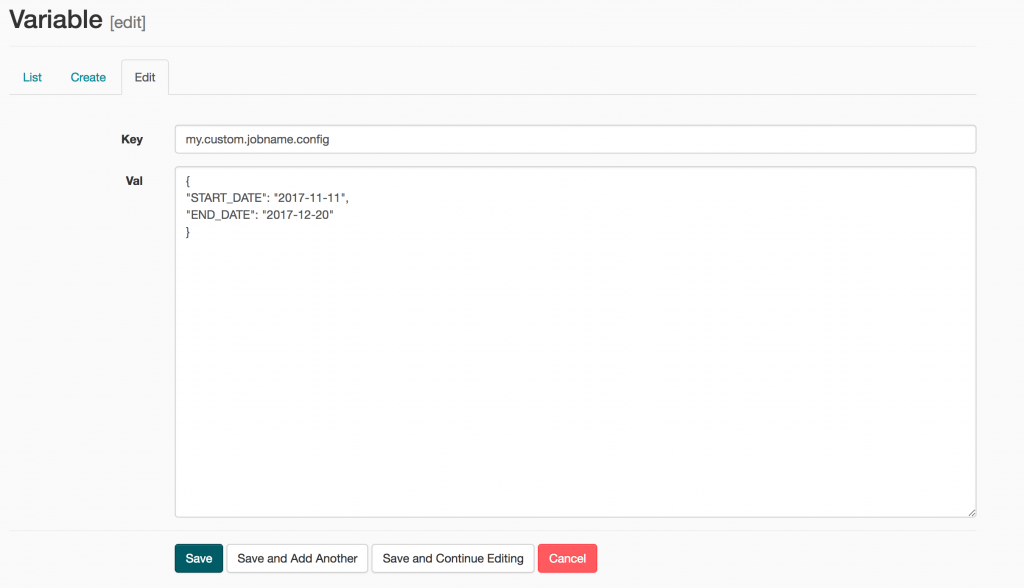Click the [edit] text beside the heading

point(128,22)
